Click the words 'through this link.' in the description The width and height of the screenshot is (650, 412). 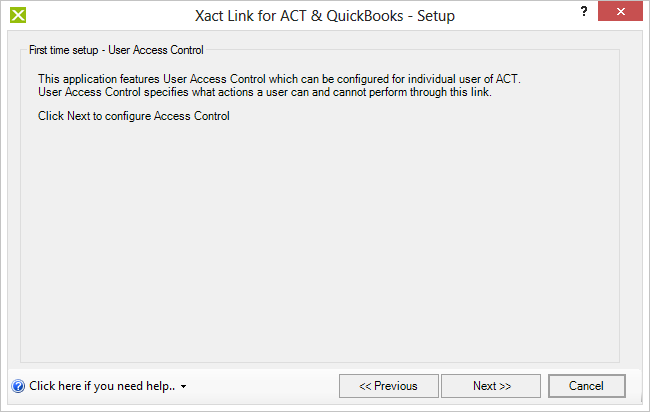pos(451,92)
